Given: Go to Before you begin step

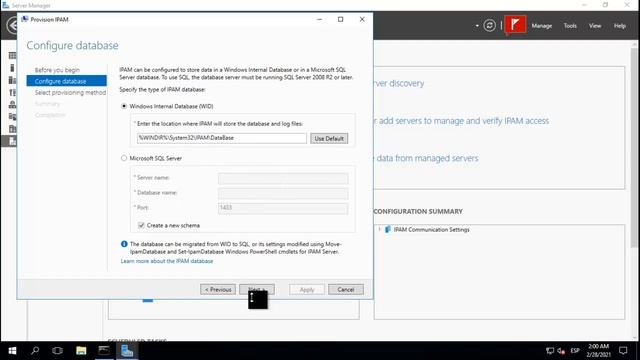Looking at the screenshot, I should [x=57, y=70].
